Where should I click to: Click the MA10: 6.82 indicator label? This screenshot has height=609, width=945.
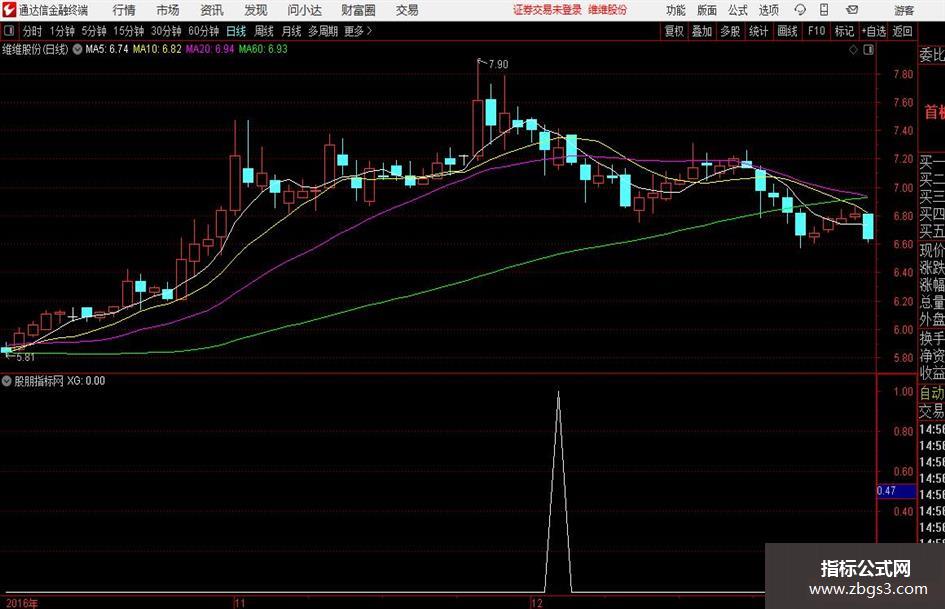click(x=157, y=49)
